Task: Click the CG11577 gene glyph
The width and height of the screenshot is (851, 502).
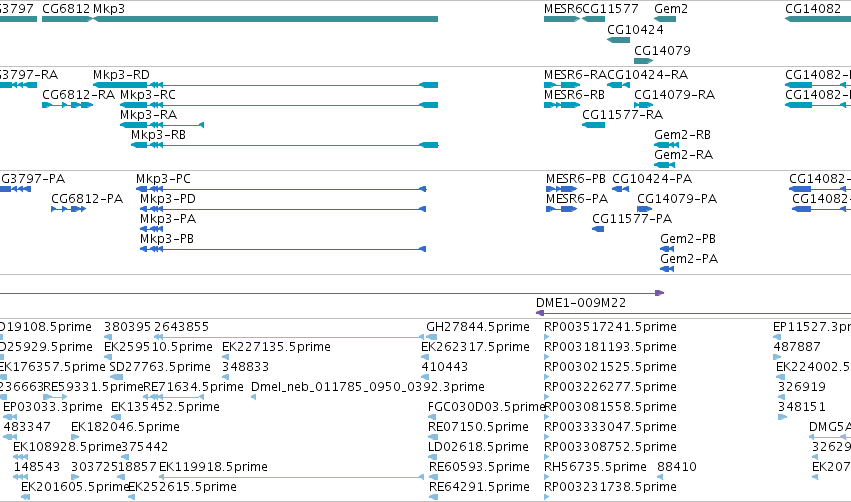Action: pyautogui.click(x=593, y=19)
